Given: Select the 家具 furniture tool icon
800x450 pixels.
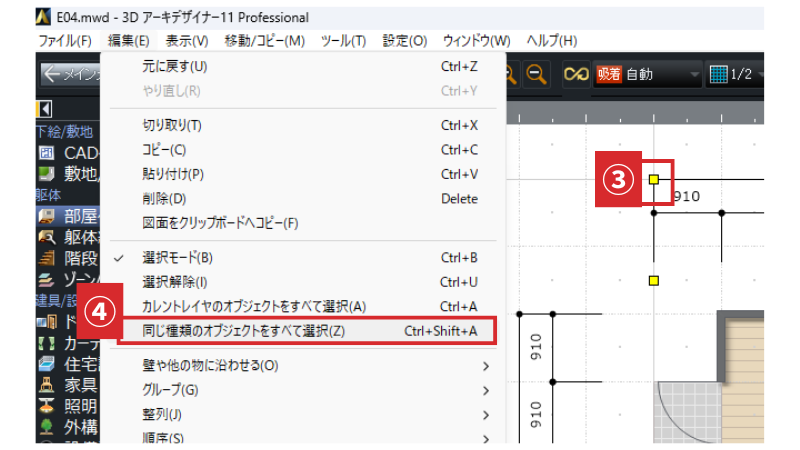Looking at the screenshot, I should pyautogui.click(x=46, y=385).
